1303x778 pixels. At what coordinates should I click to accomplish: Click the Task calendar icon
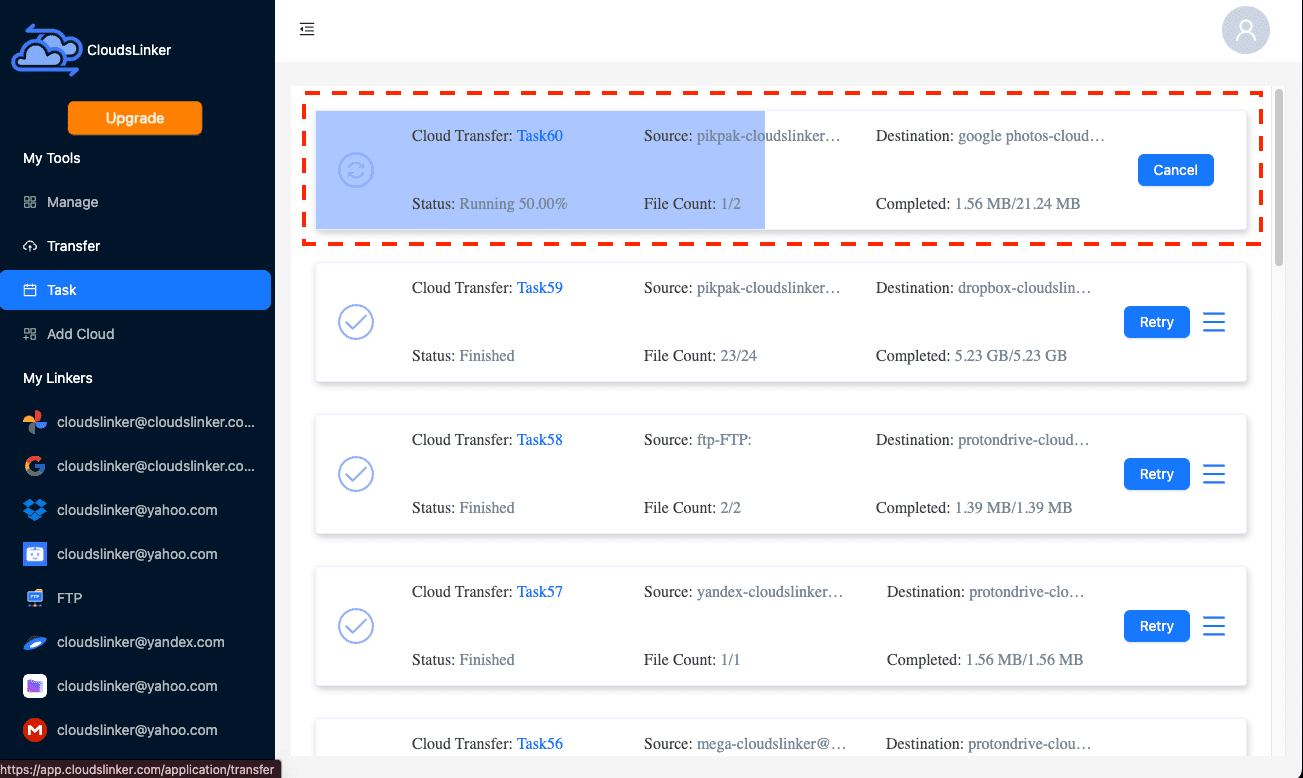click(30, 290)
